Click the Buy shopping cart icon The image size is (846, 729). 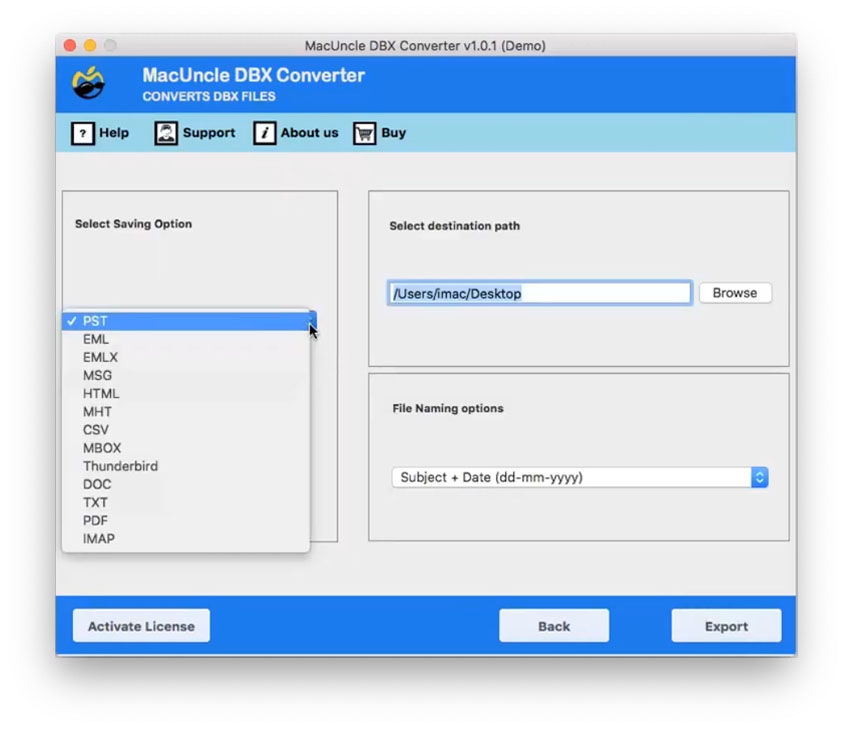click(x=365, y=133)
